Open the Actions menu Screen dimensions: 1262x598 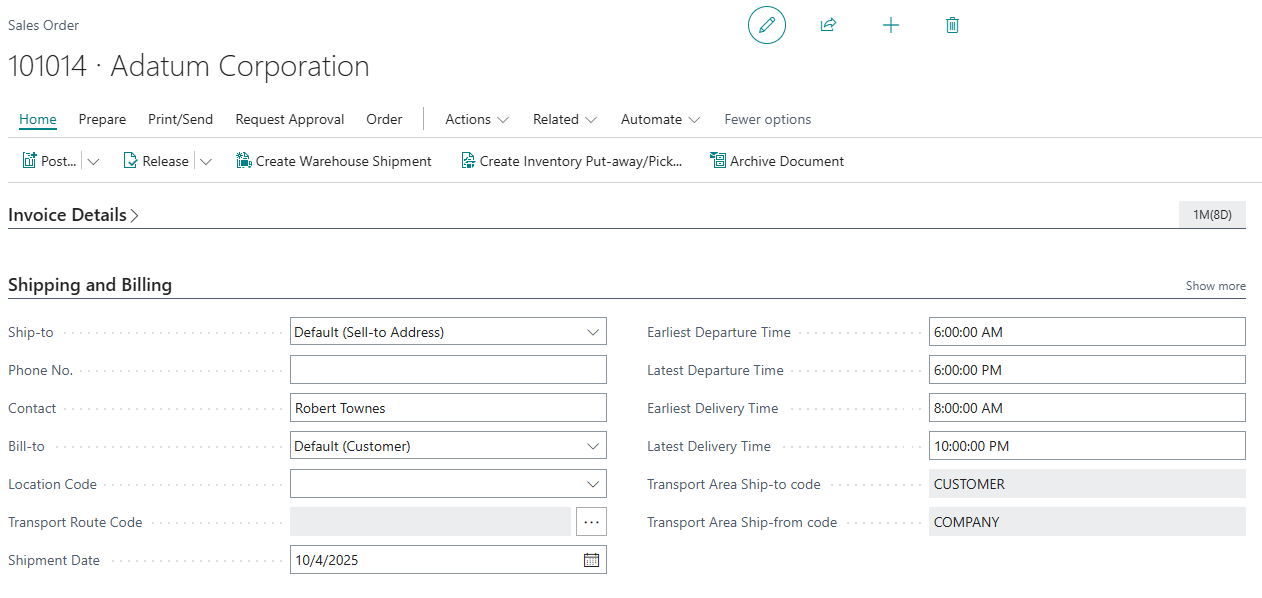pos(477,119)
